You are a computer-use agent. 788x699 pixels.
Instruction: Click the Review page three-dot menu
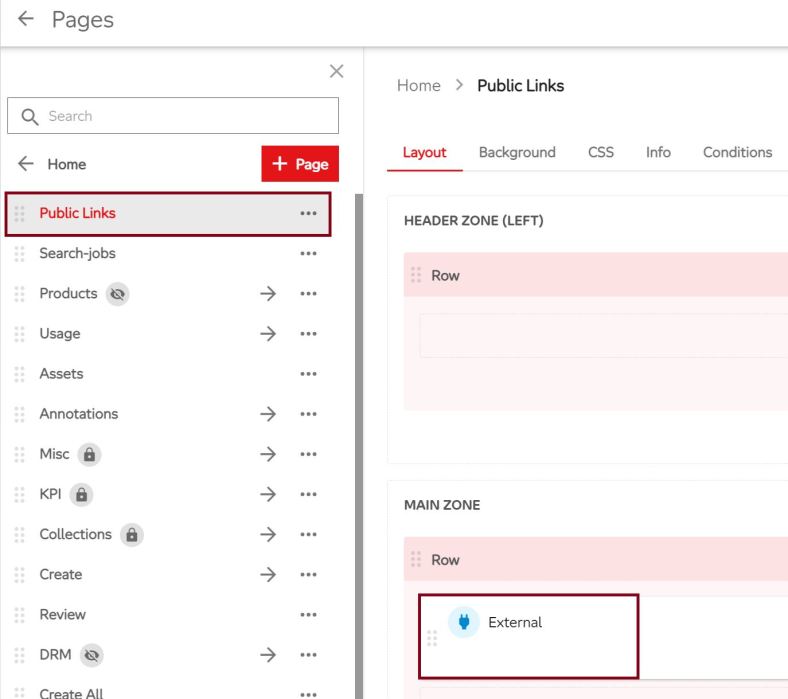pyautogui.click(x=308, y=615)
